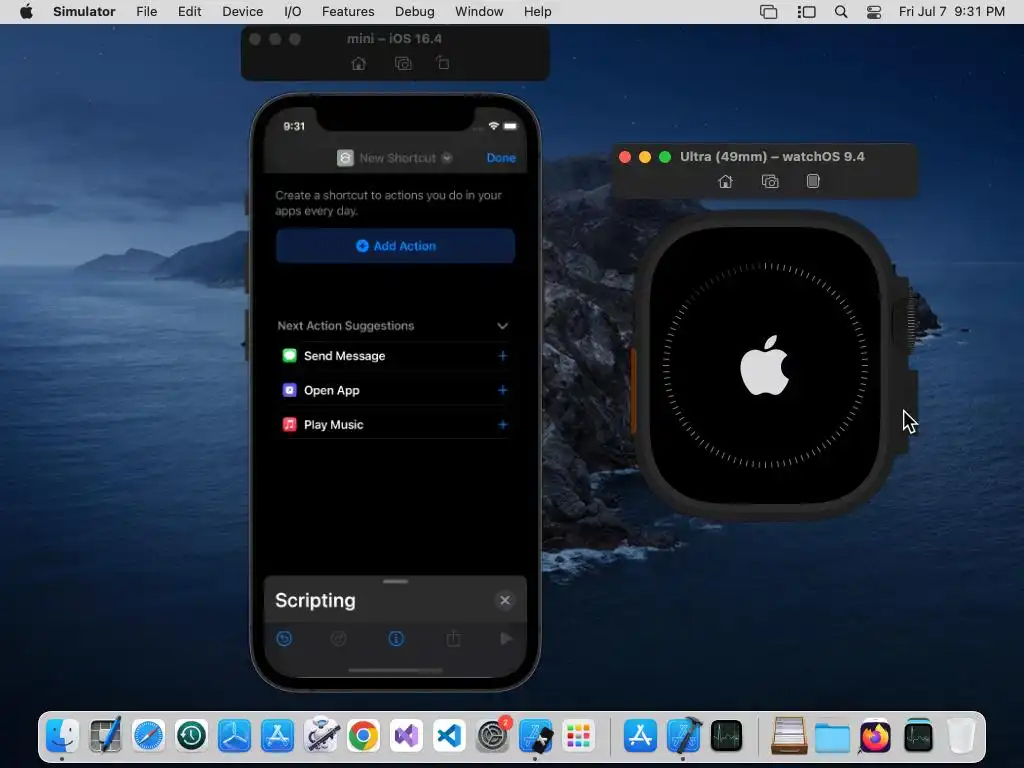Open the New Shortcut title dropdown arrow

(447, 158)
